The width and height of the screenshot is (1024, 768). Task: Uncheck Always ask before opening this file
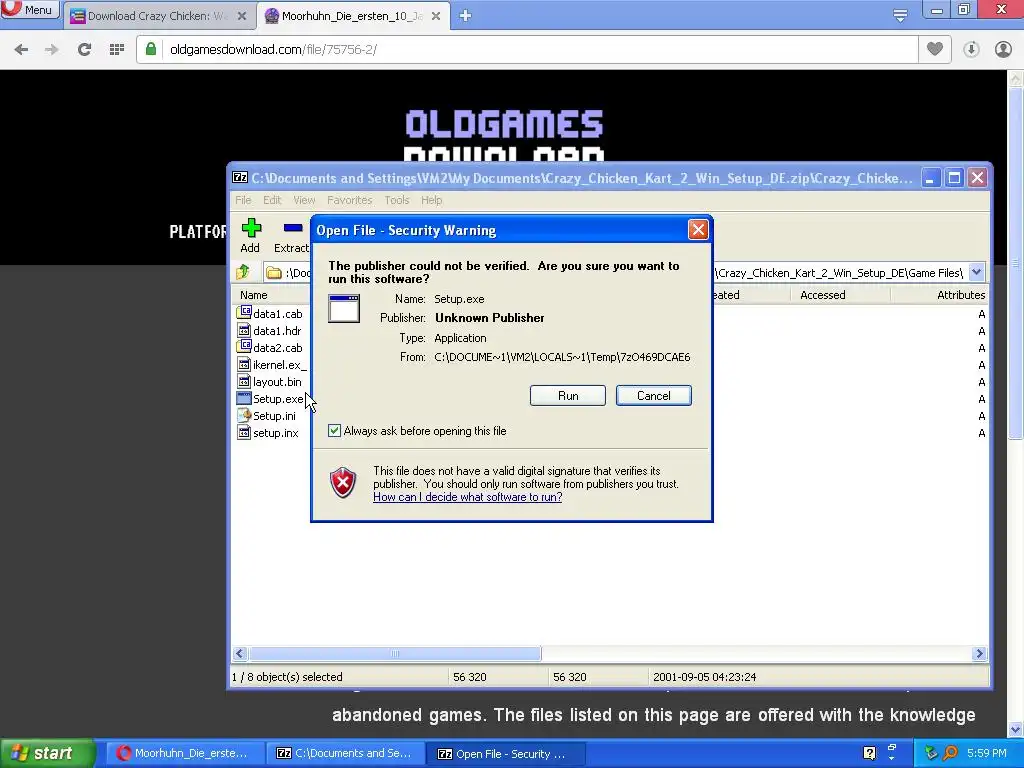(334, 431)
